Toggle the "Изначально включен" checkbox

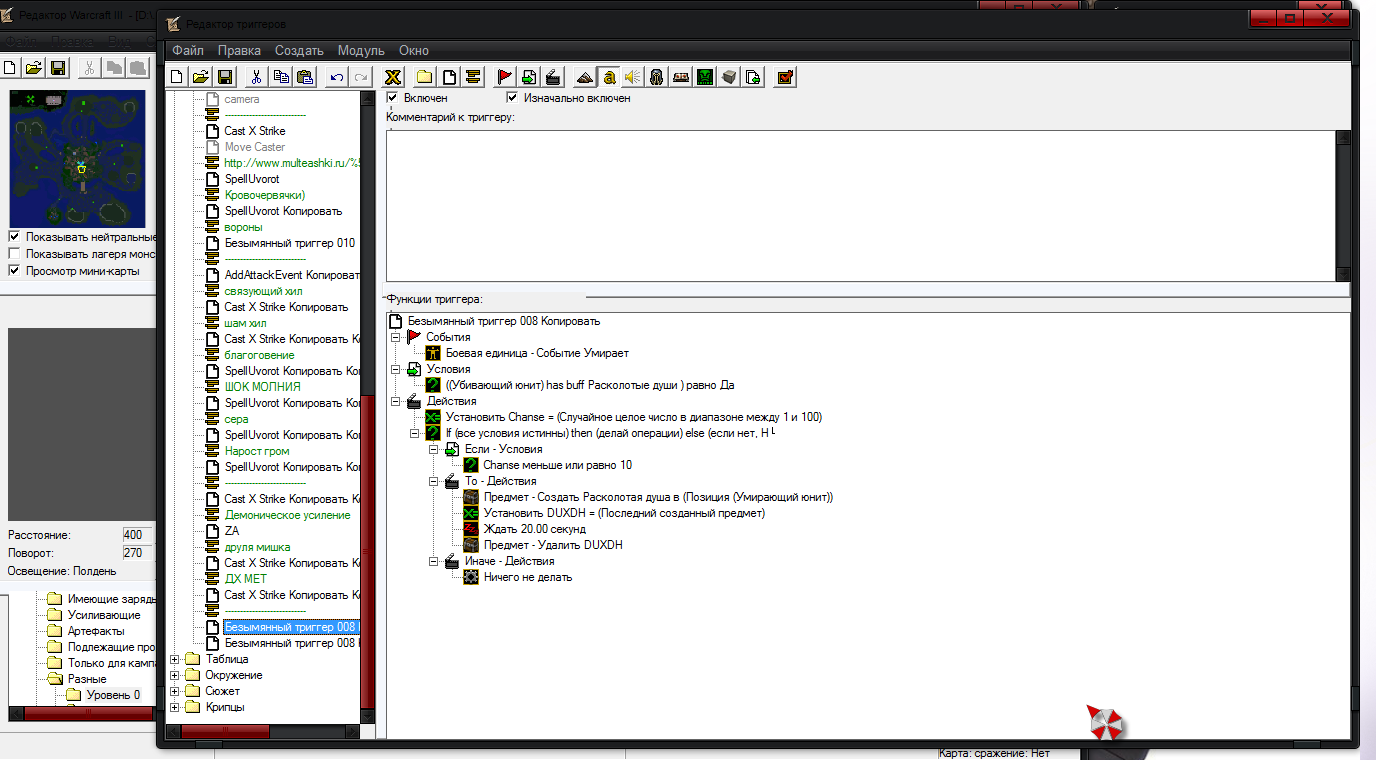pos(513,98)
